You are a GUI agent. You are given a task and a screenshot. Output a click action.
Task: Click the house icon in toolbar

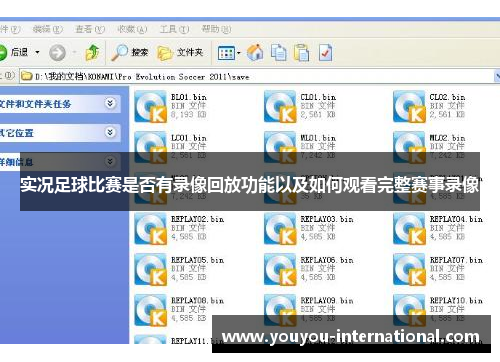point(255,52)
